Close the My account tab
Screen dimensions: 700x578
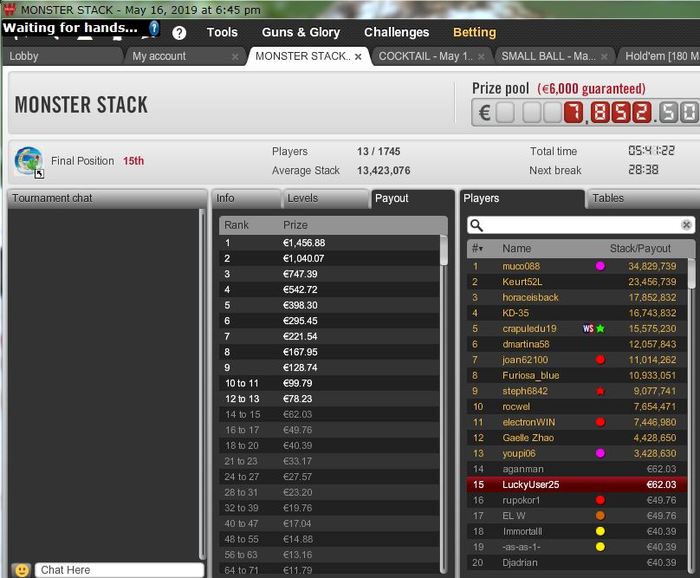coord(235,57)
